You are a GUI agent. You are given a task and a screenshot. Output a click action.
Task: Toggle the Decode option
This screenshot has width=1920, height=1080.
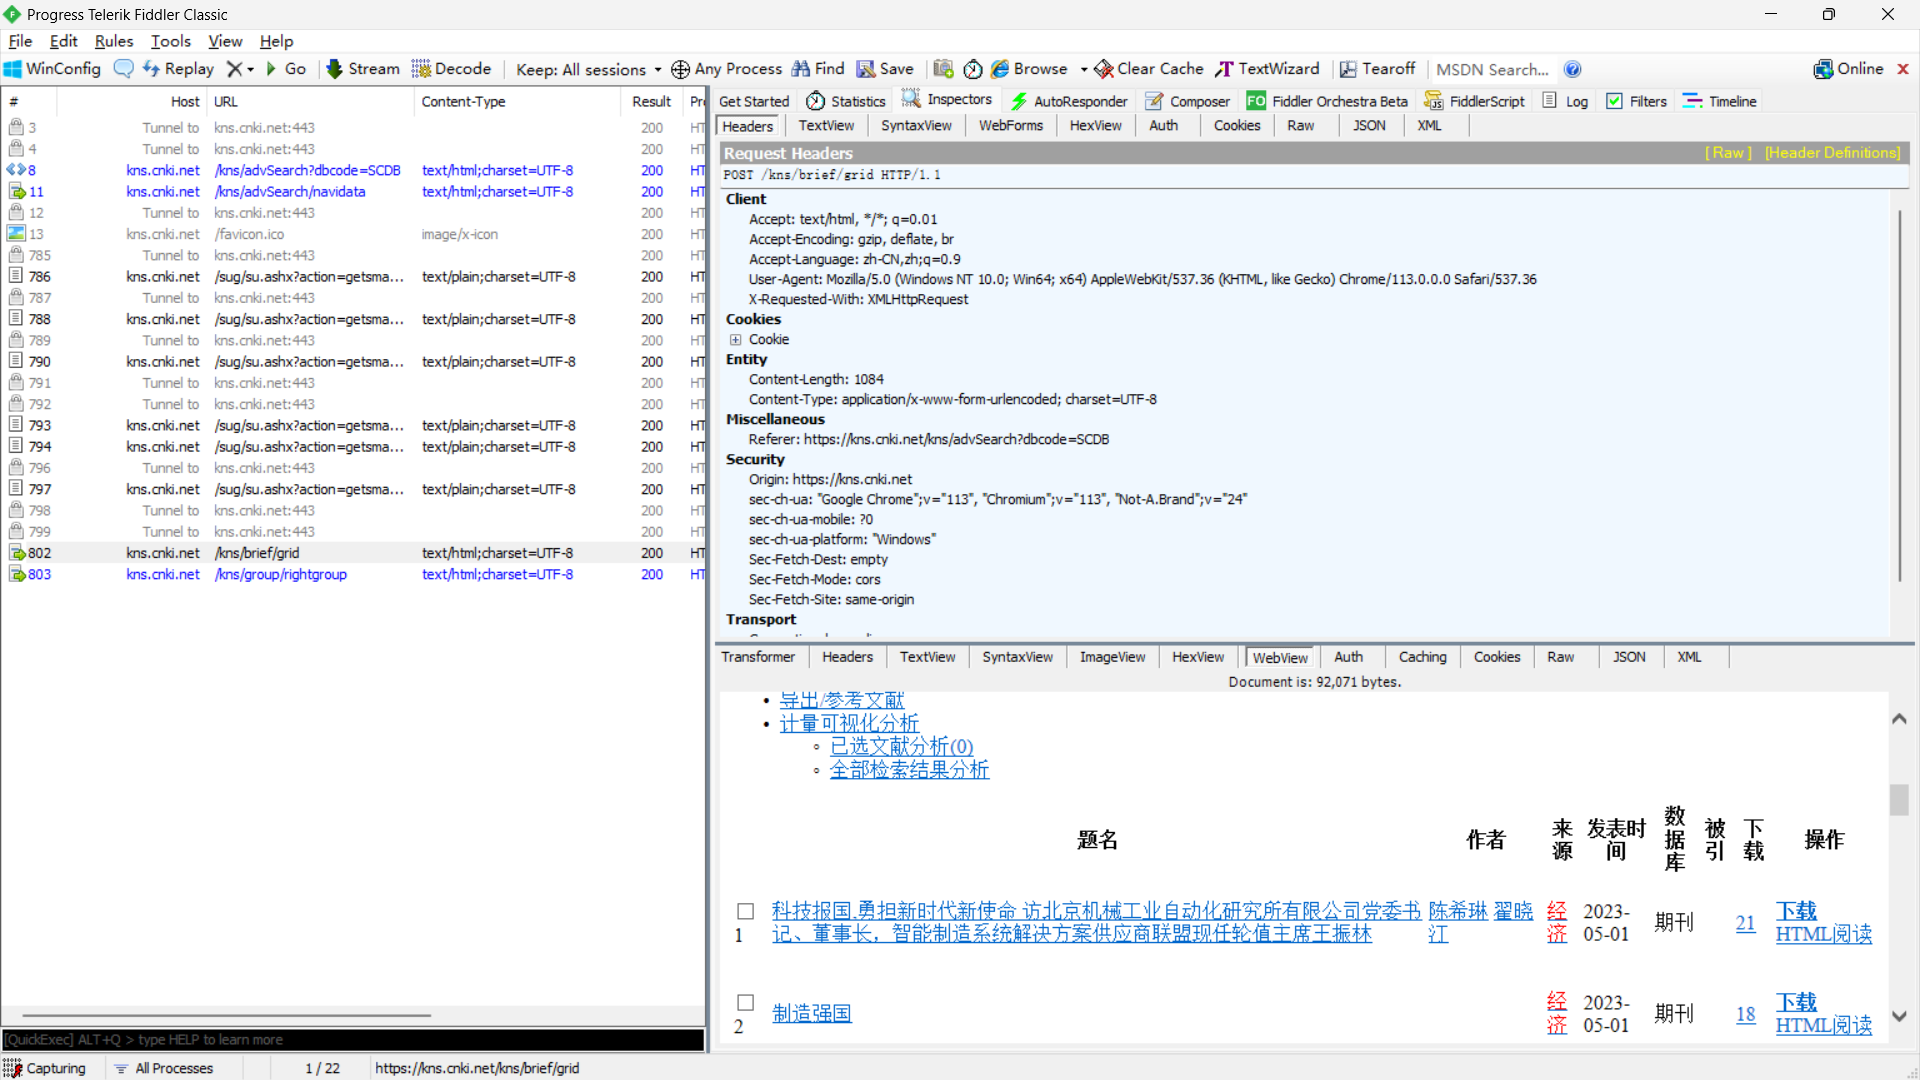[452, 69]
